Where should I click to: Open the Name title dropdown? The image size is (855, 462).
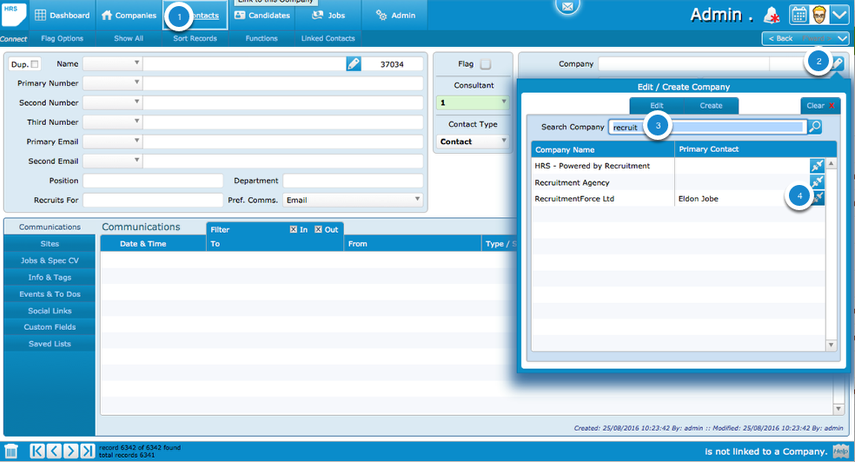[112, 64]
